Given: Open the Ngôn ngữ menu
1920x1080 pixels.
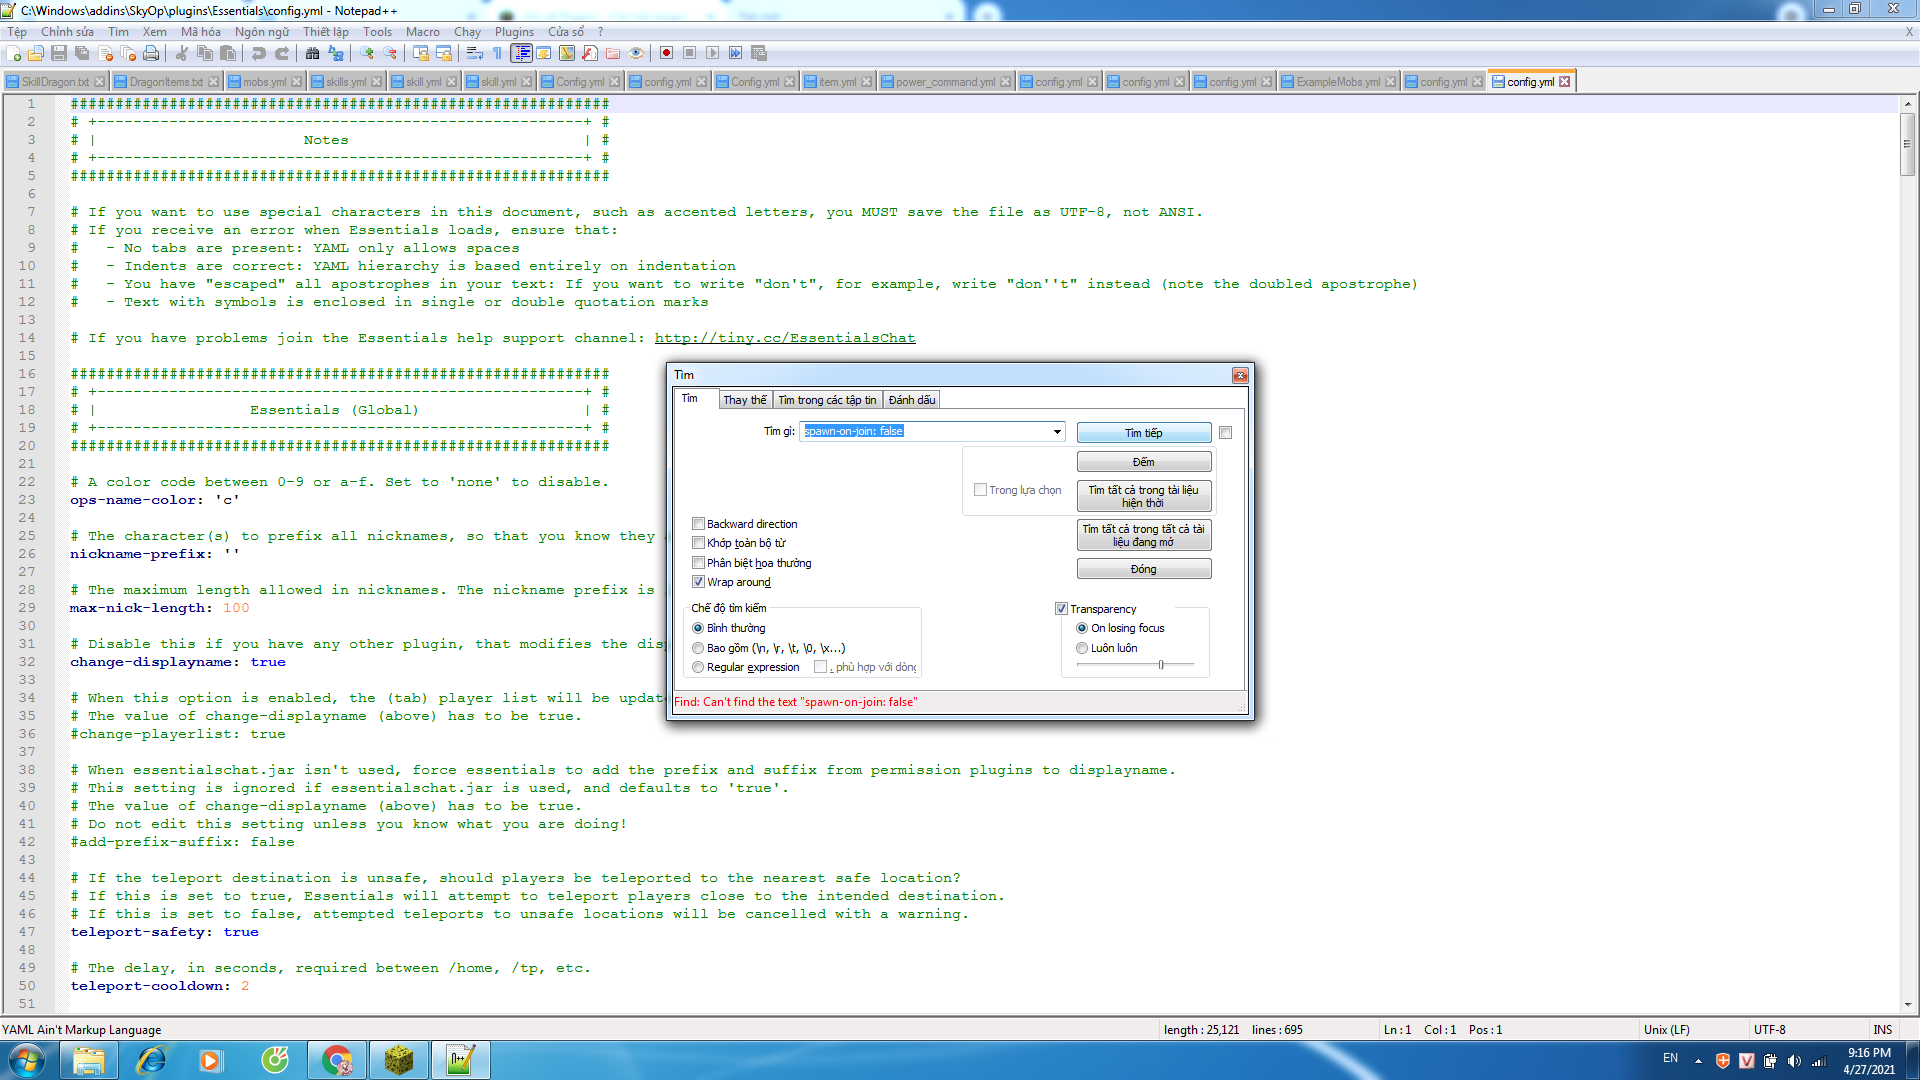Looking at the screenshot, I should tap(261, 32).
